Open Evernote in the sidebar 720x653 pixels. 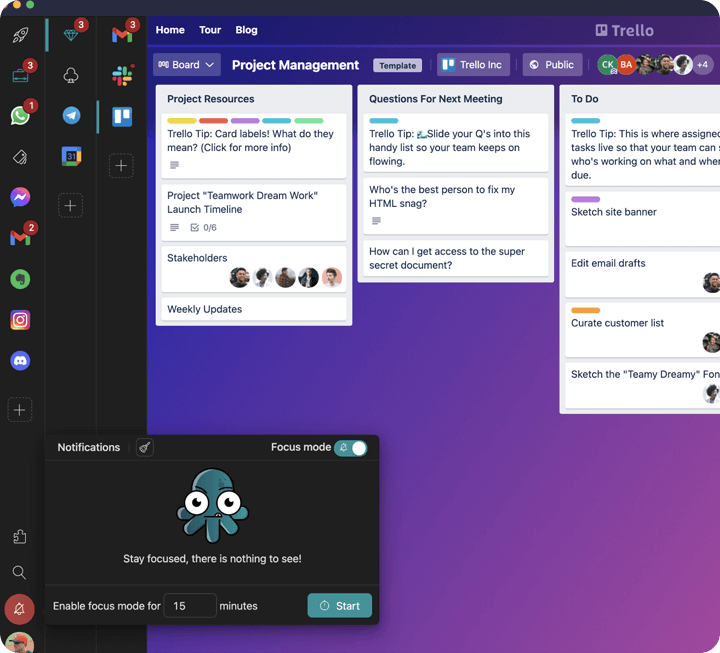point(20,279)
